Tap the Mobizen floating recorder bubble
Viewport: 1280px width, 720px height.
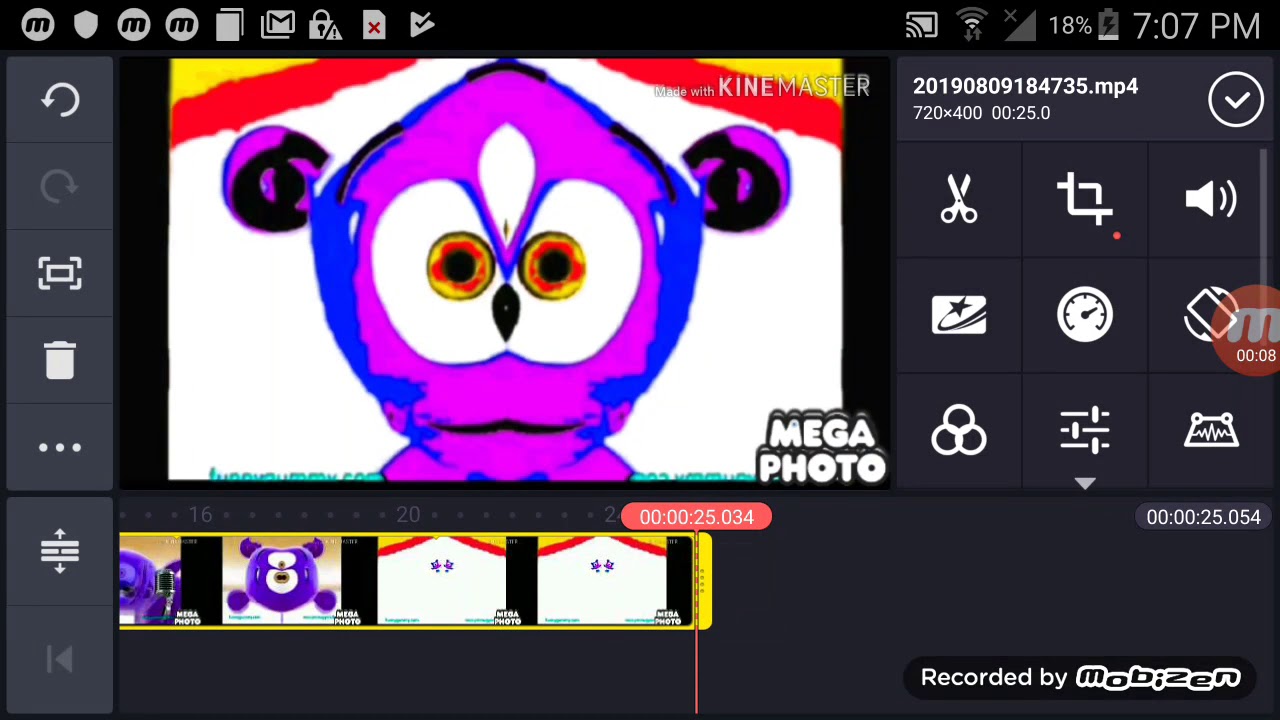point(1254,330)
